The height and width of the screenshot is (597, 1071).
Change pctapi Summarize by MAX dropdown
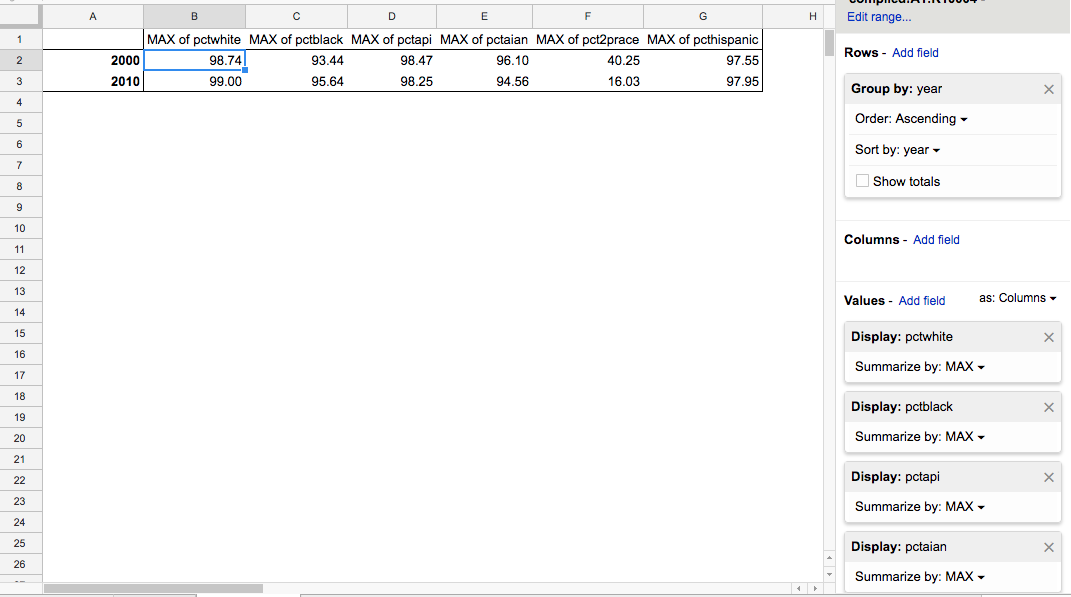pyautogui.click(x=919, y=507)
